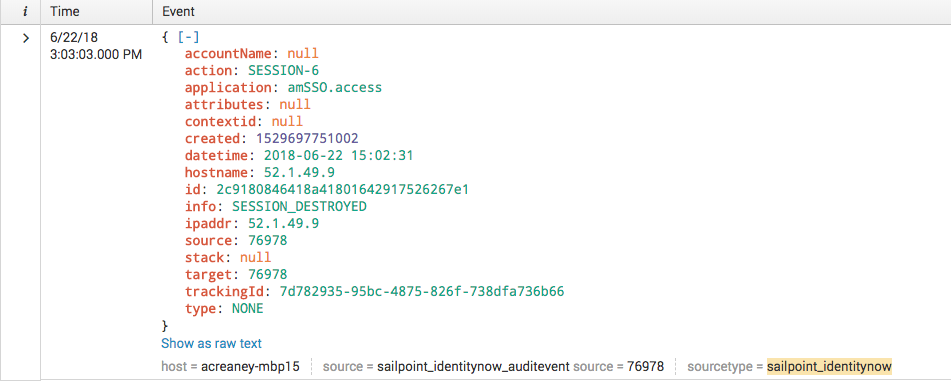Click the event time 3:03:03.000 PM
This screenshot has height=381, width=951.
coord(96,55)
